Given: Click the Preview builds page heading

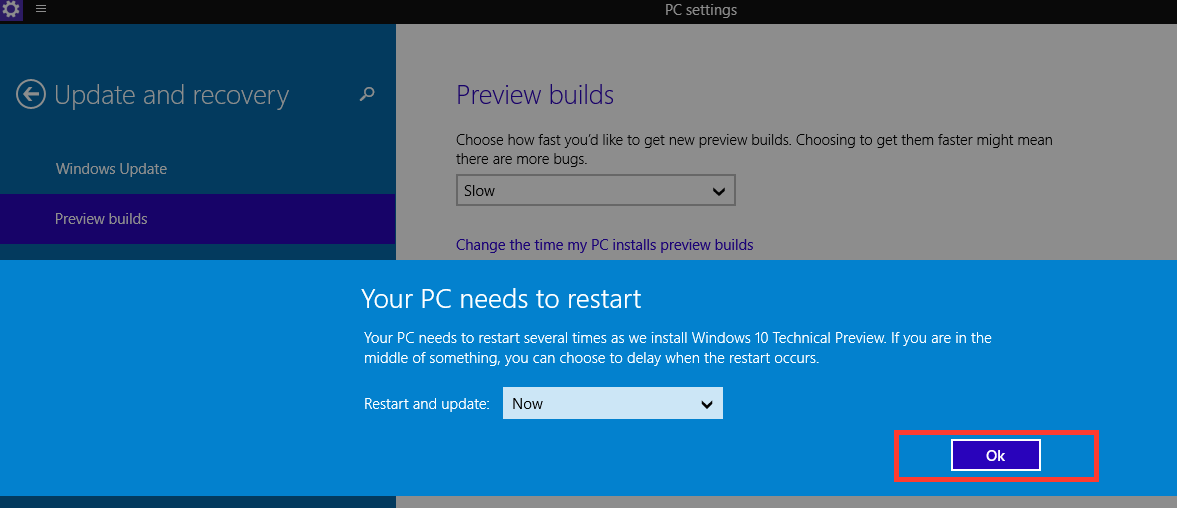Looking at the screenshot, I should pos(535,95).
